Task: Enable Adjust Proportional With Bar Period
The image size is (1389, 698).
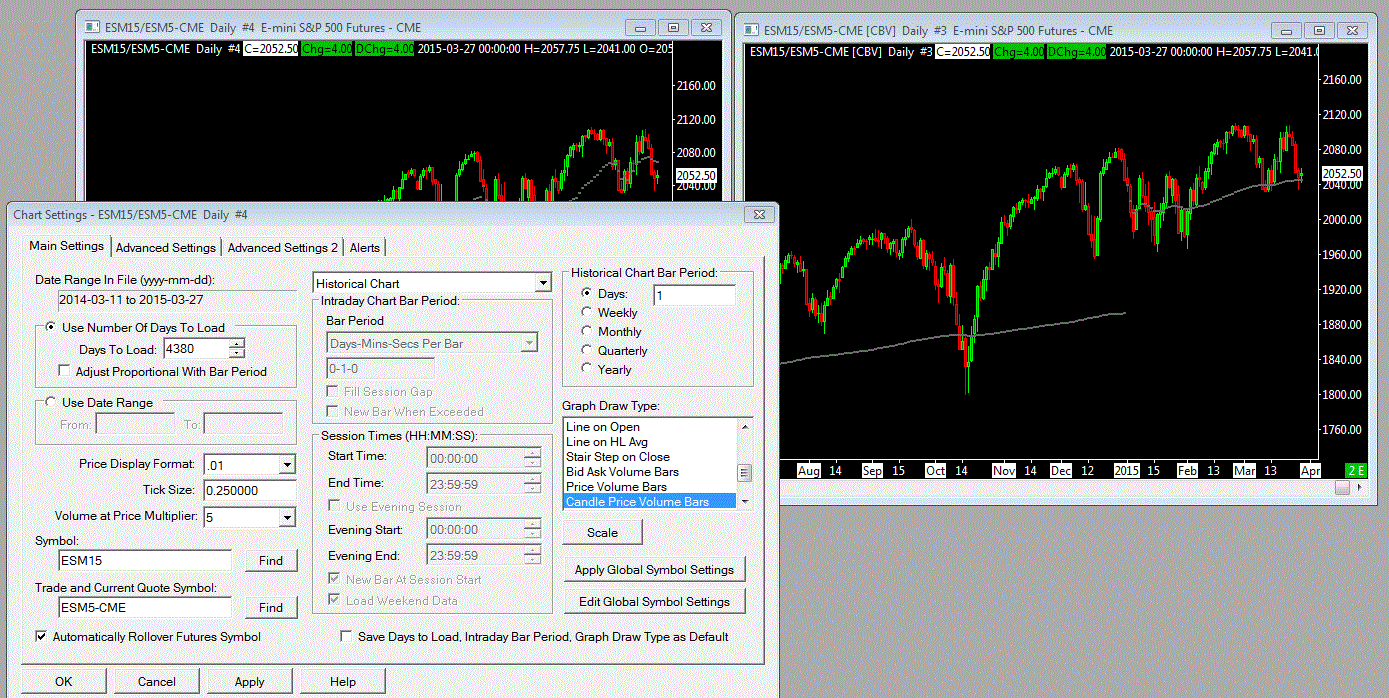Action: coord(162,371)
